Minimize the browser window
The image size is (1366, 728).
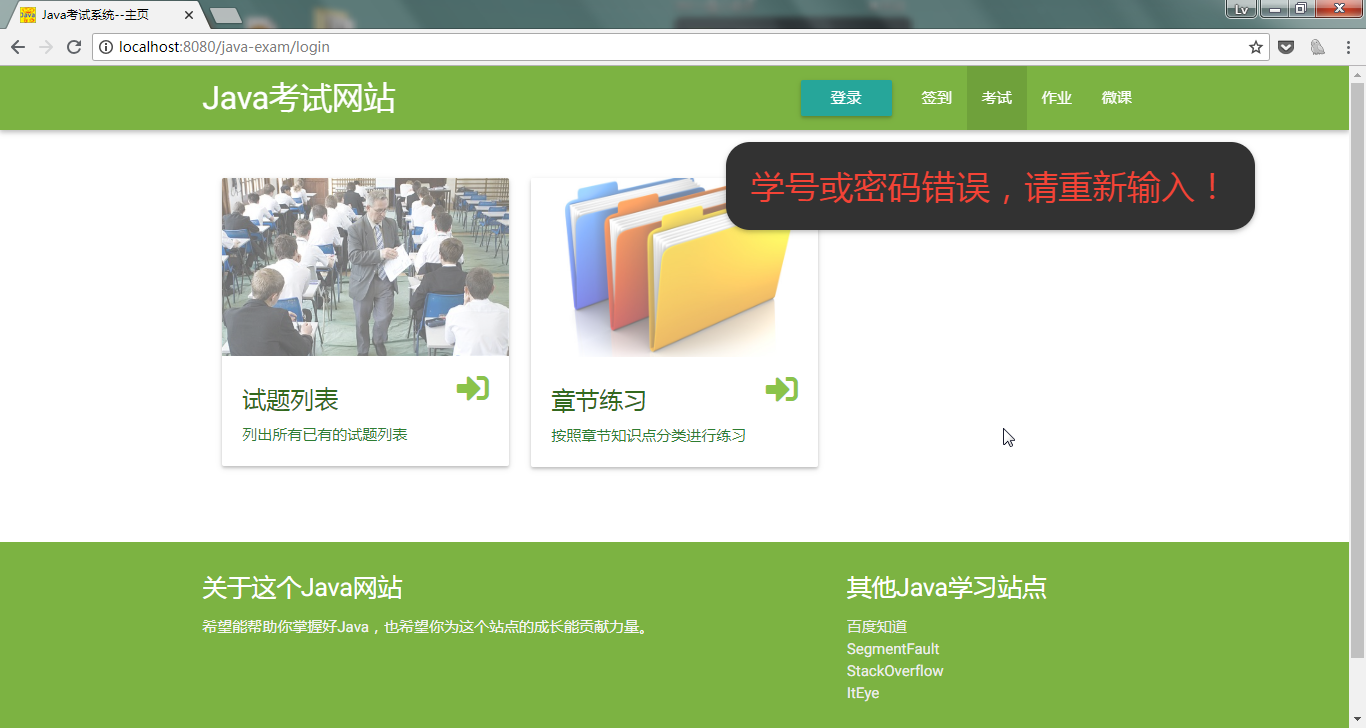point(1275,9)
